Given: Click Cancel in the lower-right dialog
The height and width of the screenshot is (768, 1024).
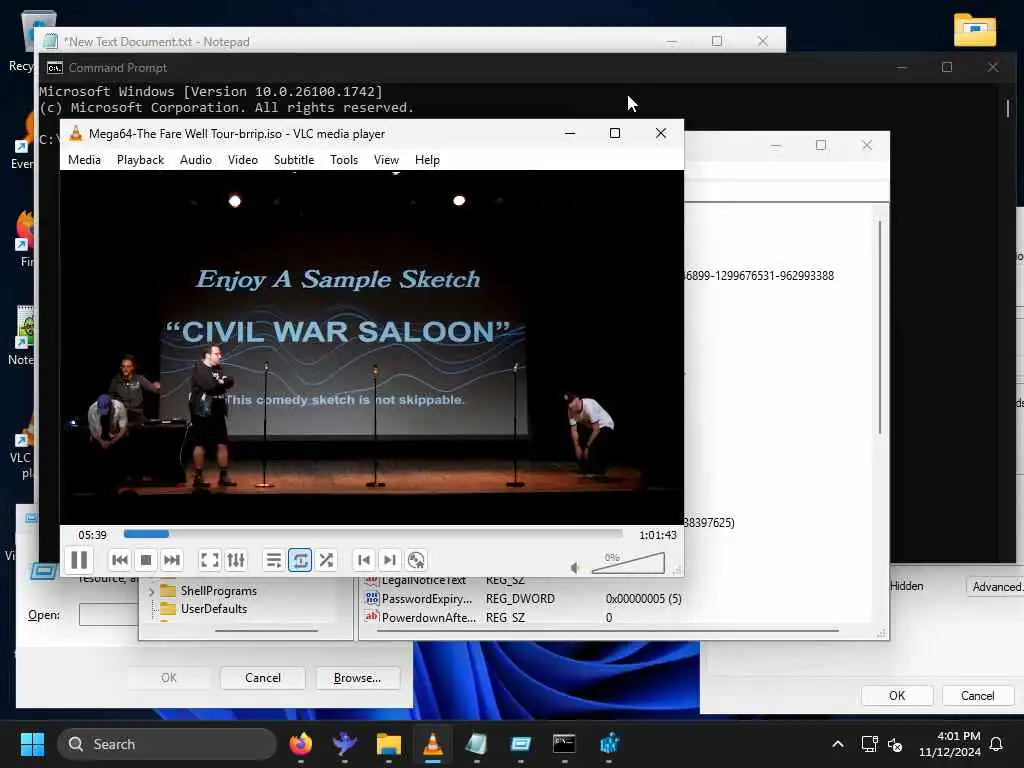Looking at the screenshot, I should pos(977,696).
